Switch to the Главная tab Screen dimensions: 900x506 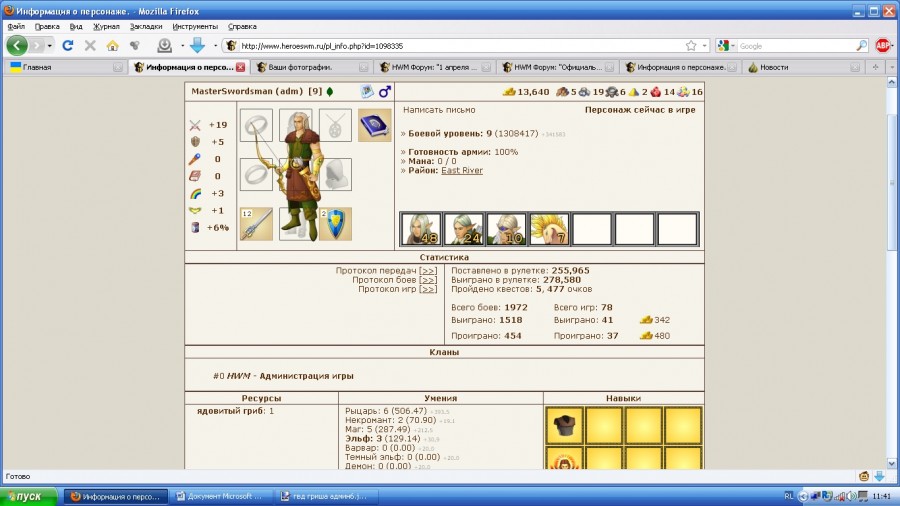(x=66, y=67)
